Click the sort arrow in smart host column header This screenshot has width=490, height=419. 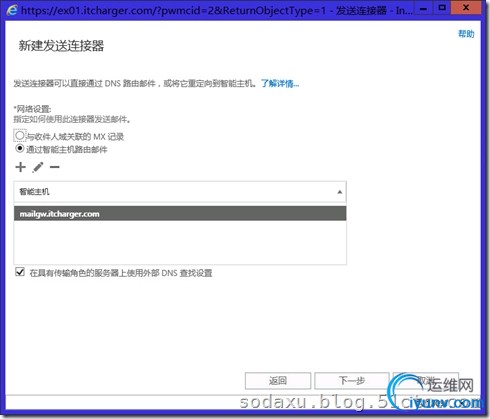pos(339,192)
